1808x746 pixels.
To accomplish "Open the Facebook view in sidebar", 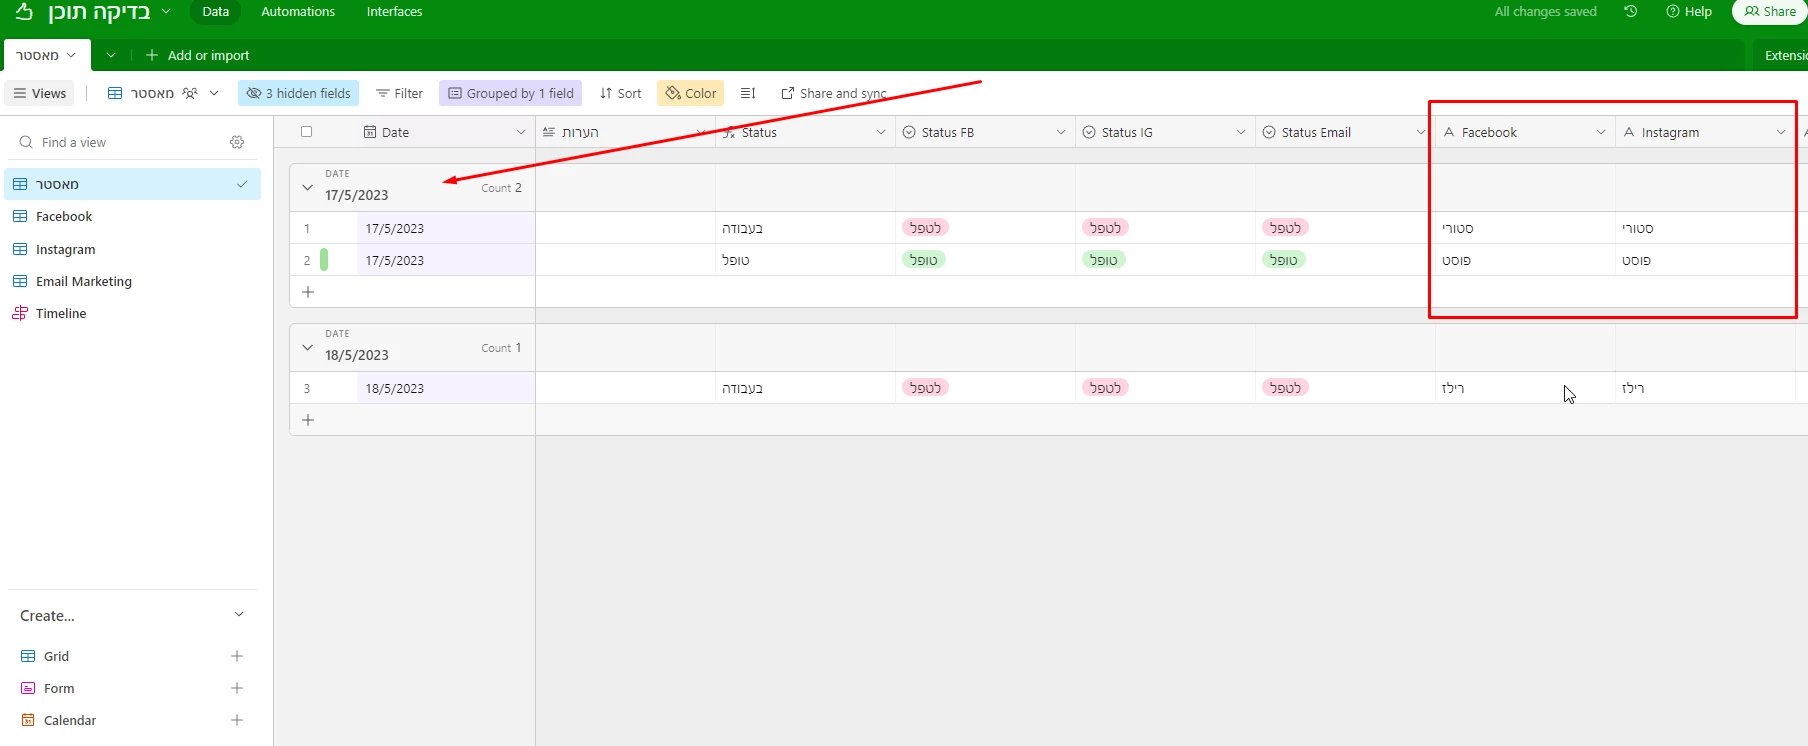I will (x=133, y=216).
